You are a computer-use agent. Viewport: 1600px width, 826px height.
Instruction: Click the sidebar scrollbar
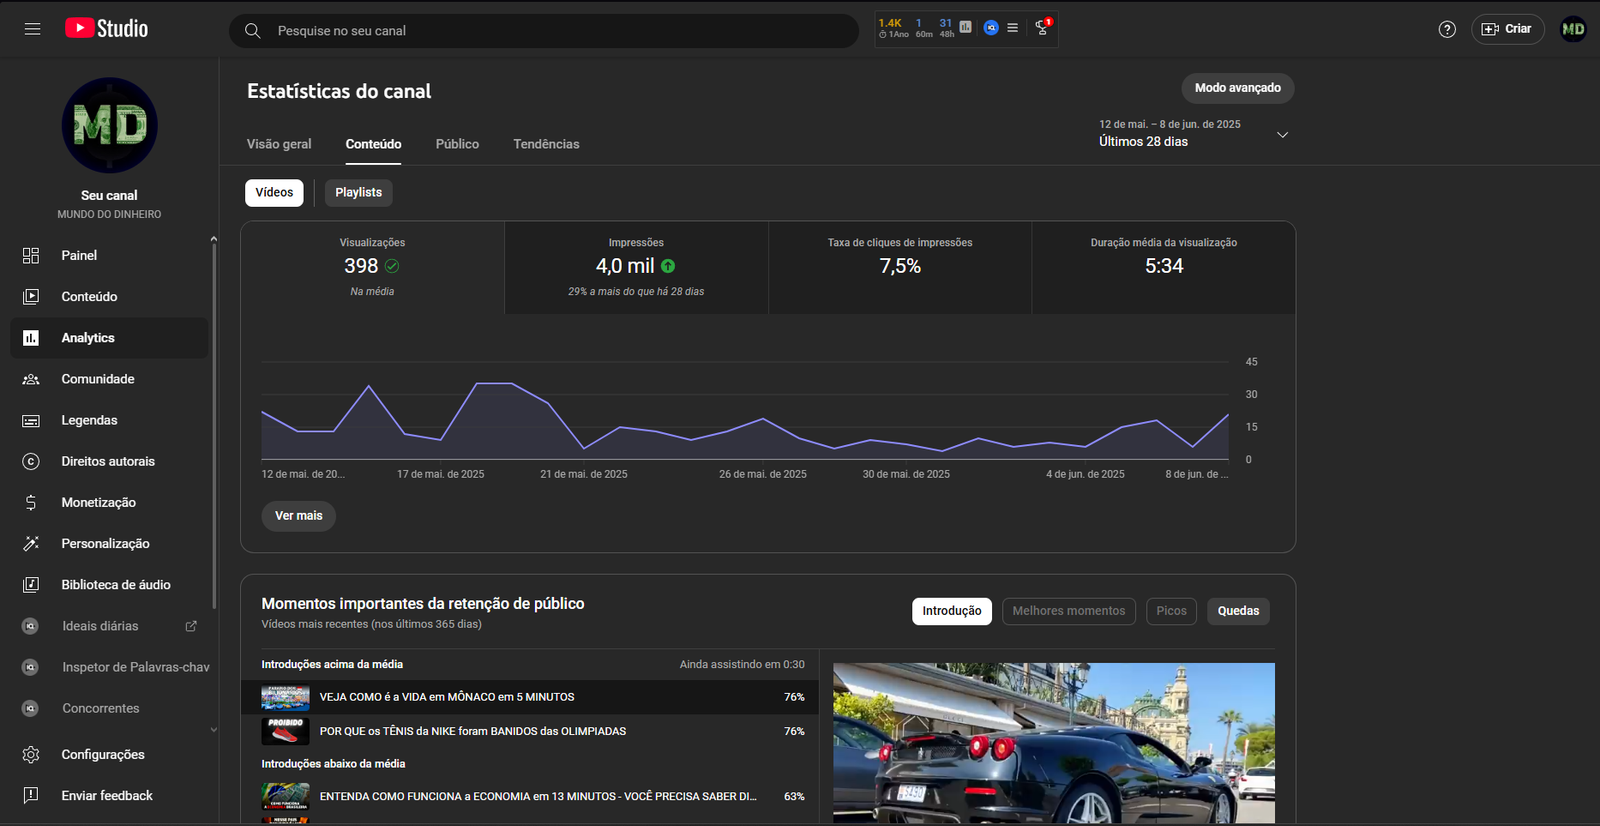[x=213, y=425]
